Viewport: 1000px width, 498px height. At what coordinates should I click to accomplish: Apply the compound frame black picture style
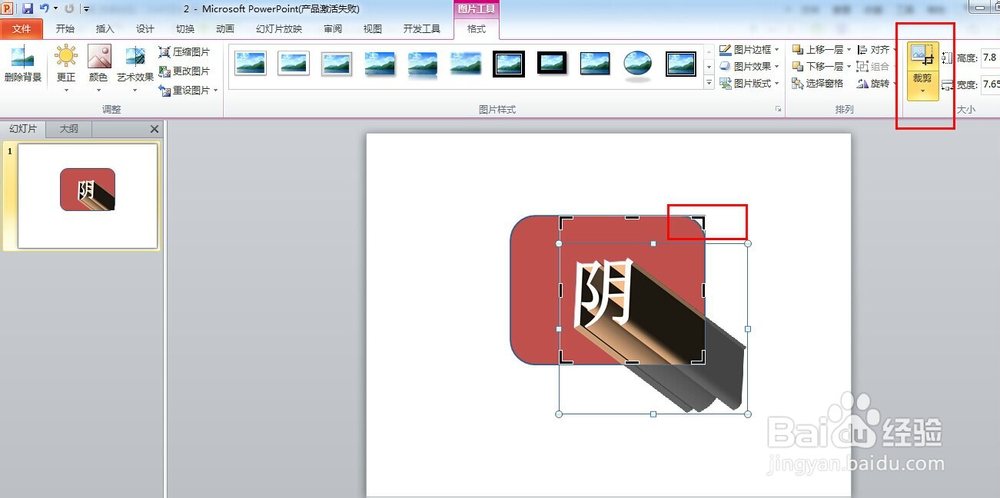click(680, 64)
